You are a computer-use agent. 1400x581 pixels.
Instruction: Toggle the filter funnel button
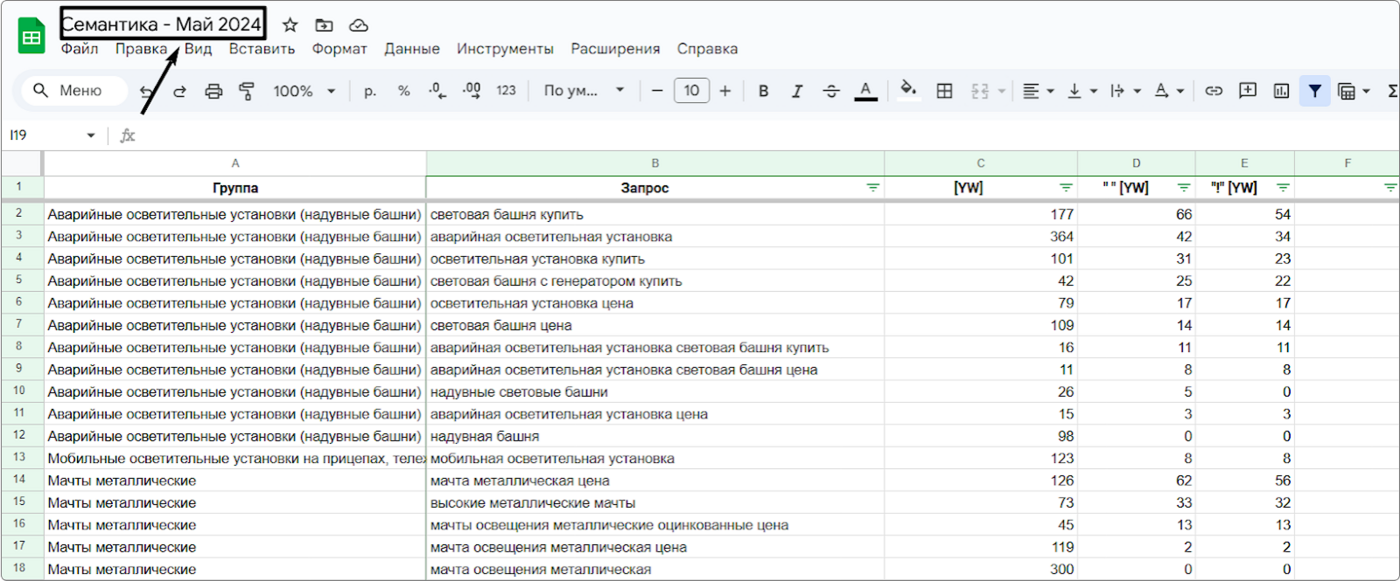coord(1315,91)
